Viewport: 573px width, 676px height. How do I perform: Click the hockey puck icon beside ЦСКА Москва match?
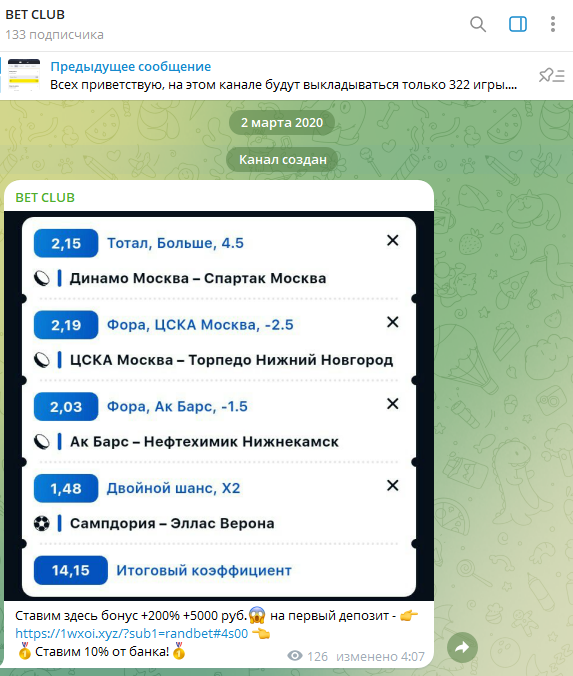(x=42, y=360)
